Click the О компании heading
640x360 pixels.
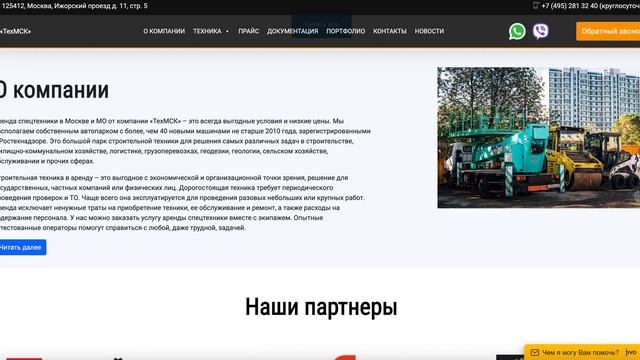pos(54,90)
